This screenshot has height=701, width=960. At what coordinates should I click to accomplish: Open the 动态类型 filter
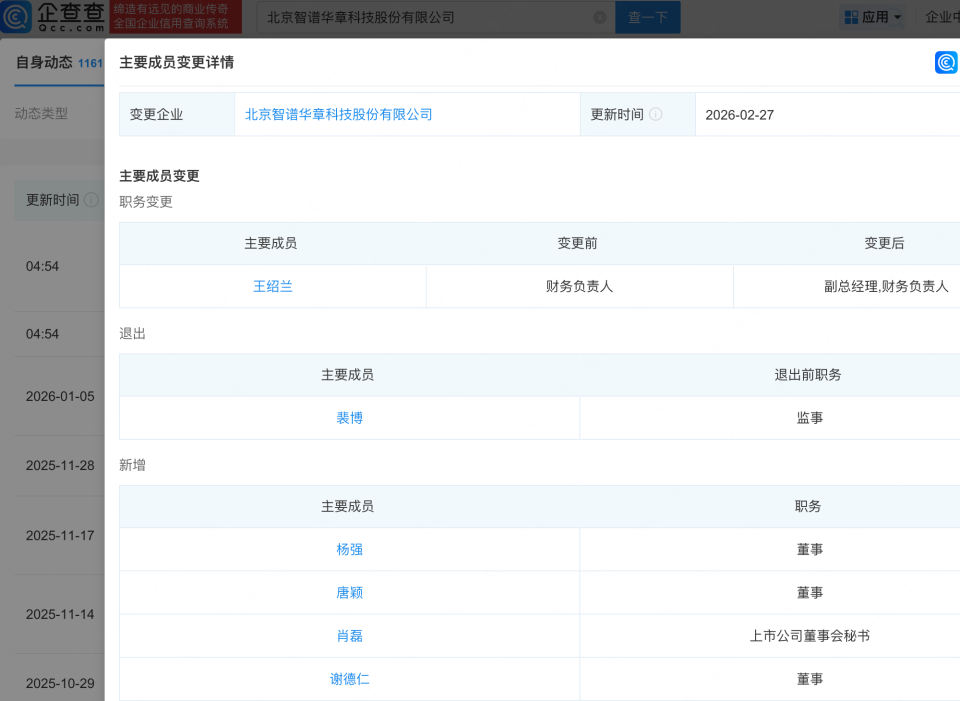40,112
